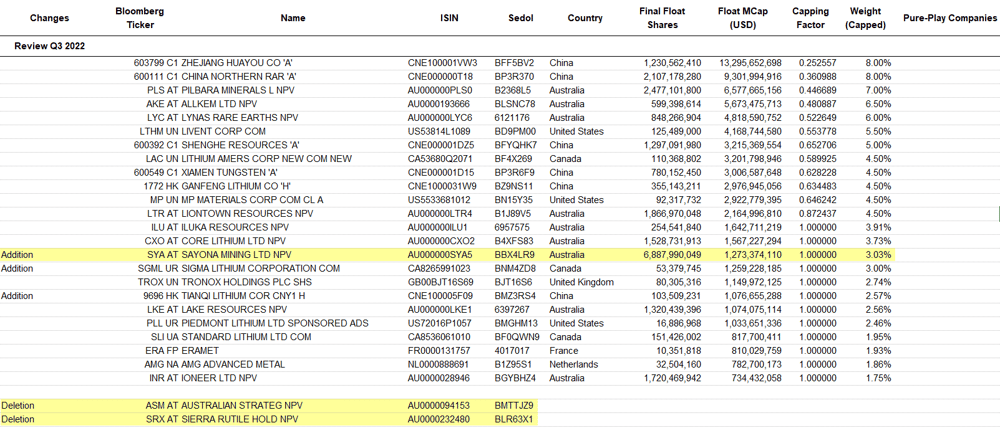
Task: Select country cell 'France'
Action: pos(564,351)
